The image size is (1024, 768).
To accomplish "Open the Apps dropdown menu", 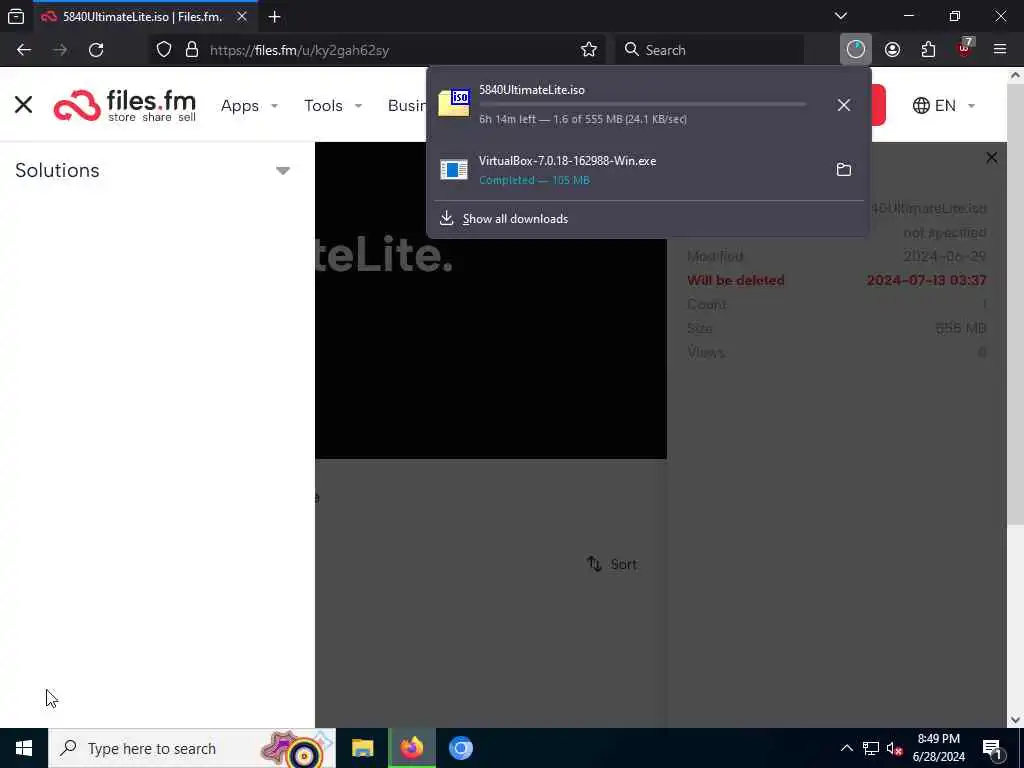I will click(x=249, y=105).
